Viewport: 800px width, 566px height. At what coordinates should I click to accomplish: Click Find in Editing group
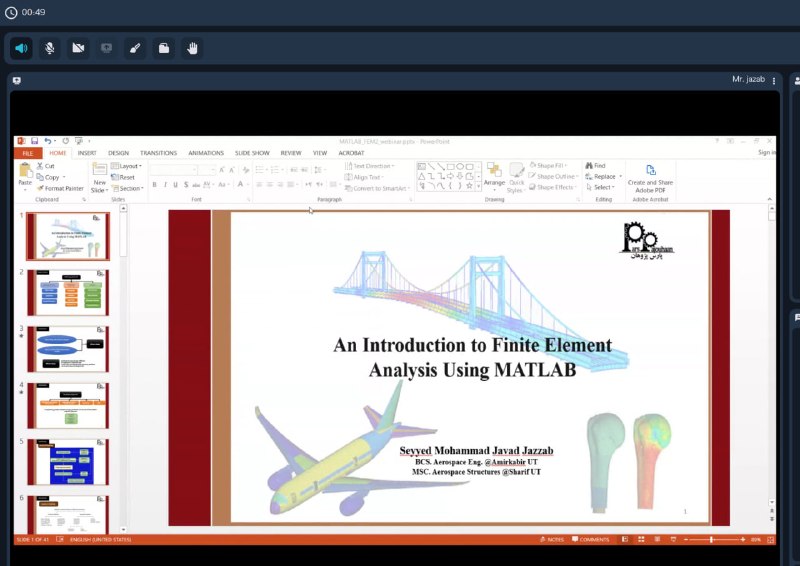pyautogui.click(x=595, y=165)
